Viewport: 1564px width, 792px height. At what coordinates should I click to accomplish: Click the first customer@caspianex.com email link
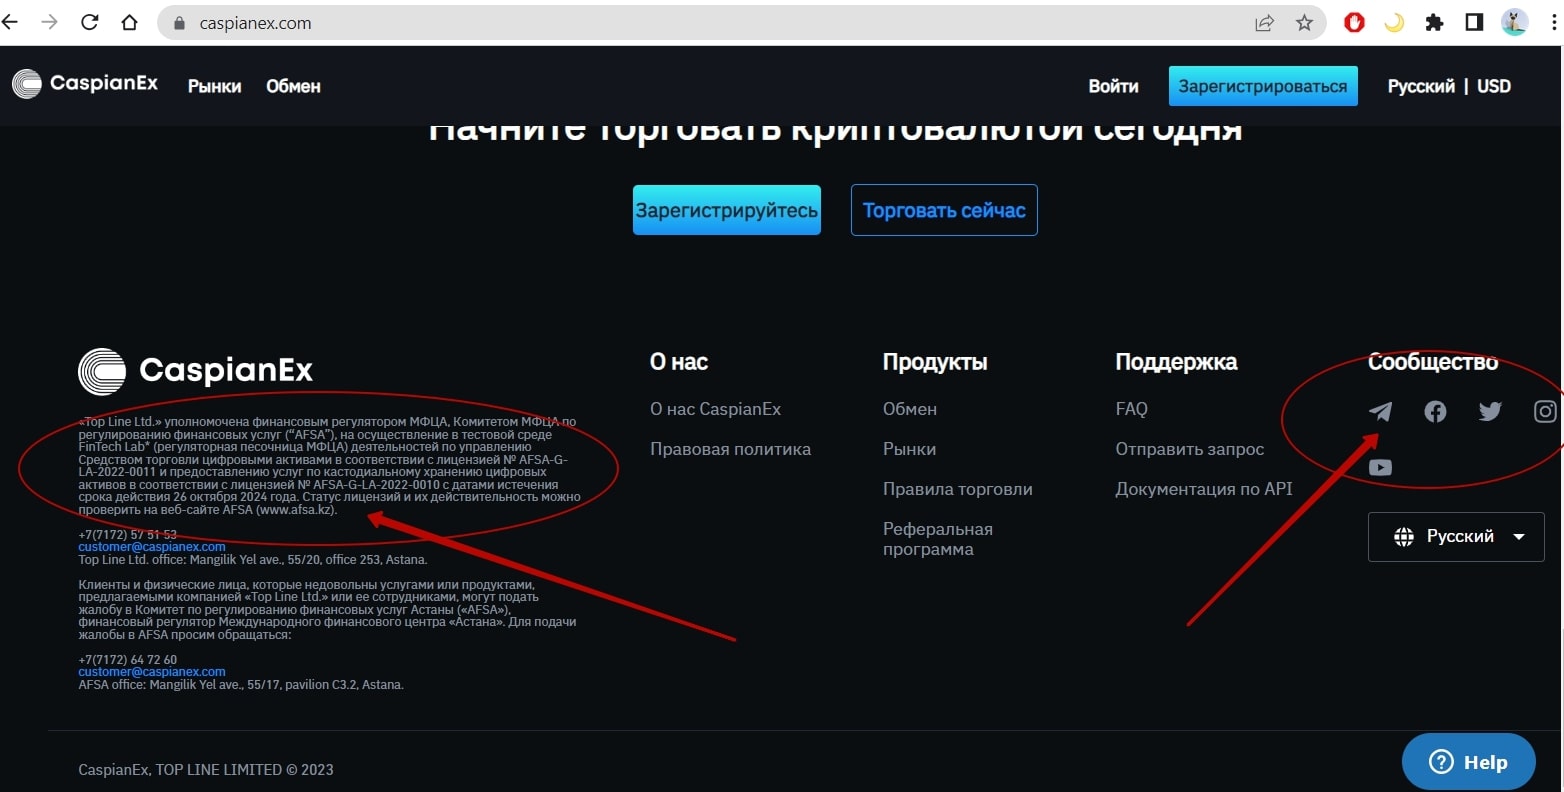point(152,547)
